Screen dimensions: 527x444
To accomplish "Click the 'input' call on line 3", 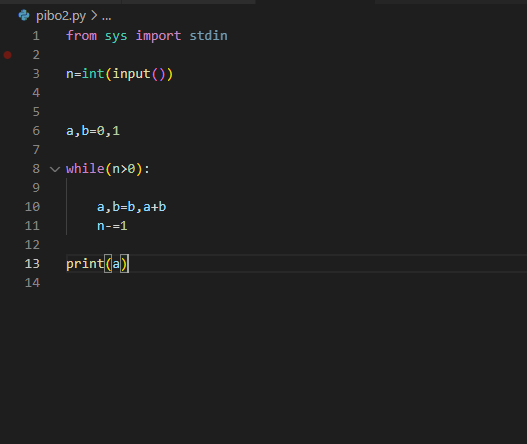I will click(131, 74).
